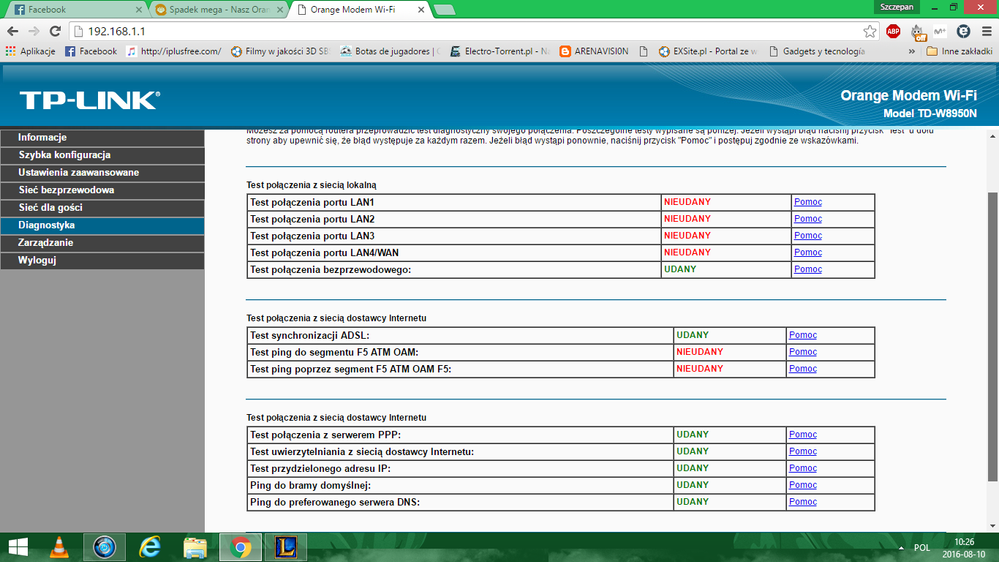
Task: Open the Informacje menu in the sidebar
Action: click(42, 137)
